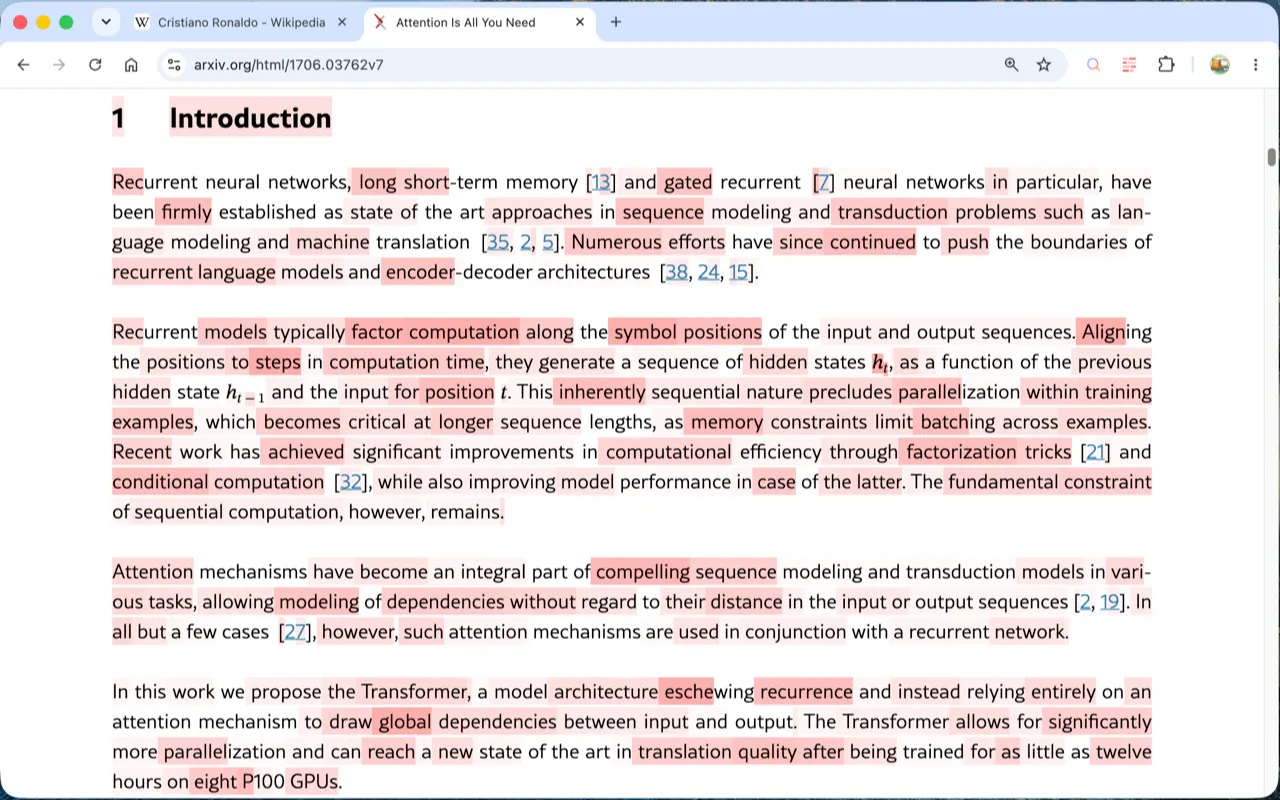The height and width of the screenshot is (800, 1280).
Task: Open citation link 32
Action: pyautogui.click(x=351, y=482)
